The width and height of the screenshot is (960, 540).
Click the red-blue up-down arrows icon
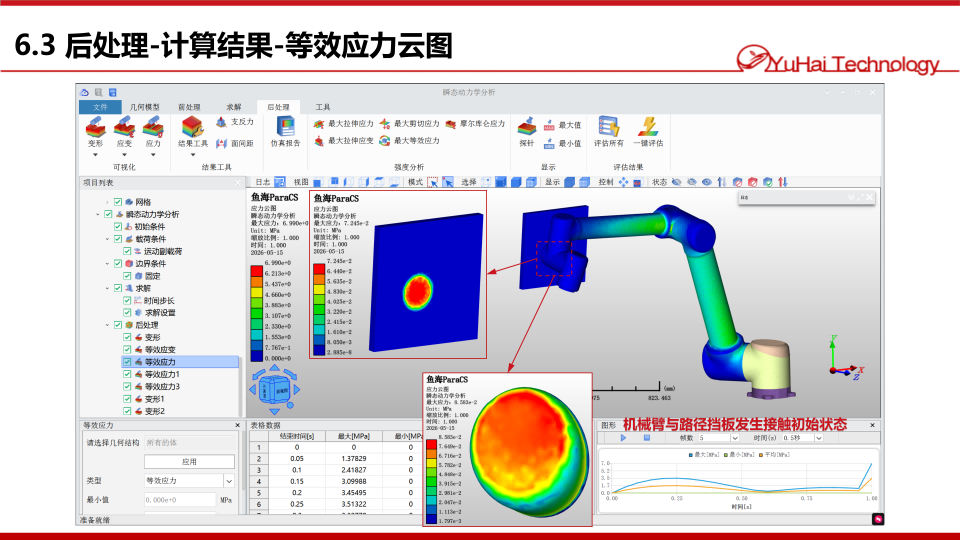tap(783, 182)
